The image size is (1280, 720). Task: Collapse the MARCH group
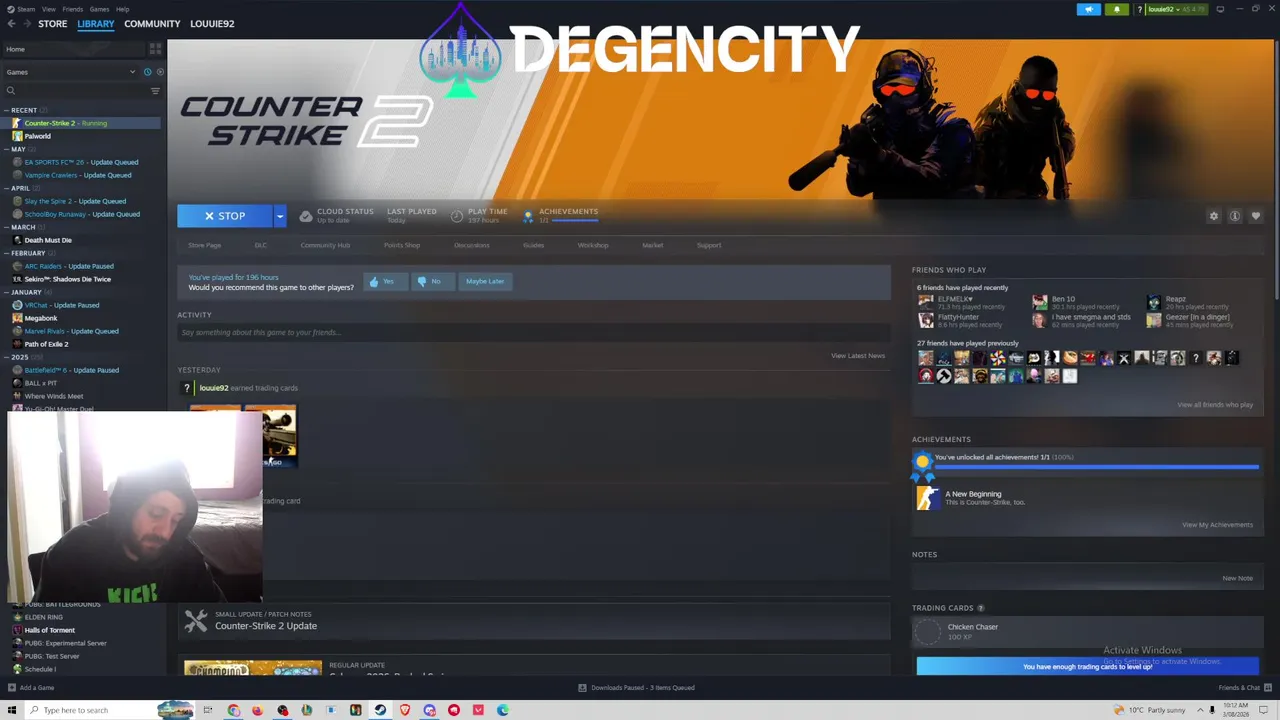pyautogui.click(x=6, y=227)
